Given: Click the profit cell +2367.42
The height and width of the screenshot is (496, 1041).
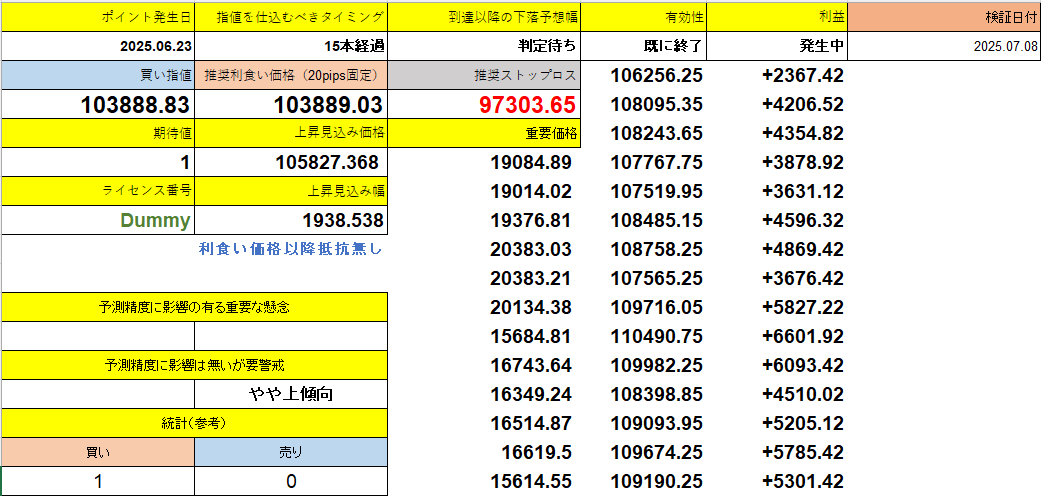Looking at the screenshot, I should tap(803, 76).
